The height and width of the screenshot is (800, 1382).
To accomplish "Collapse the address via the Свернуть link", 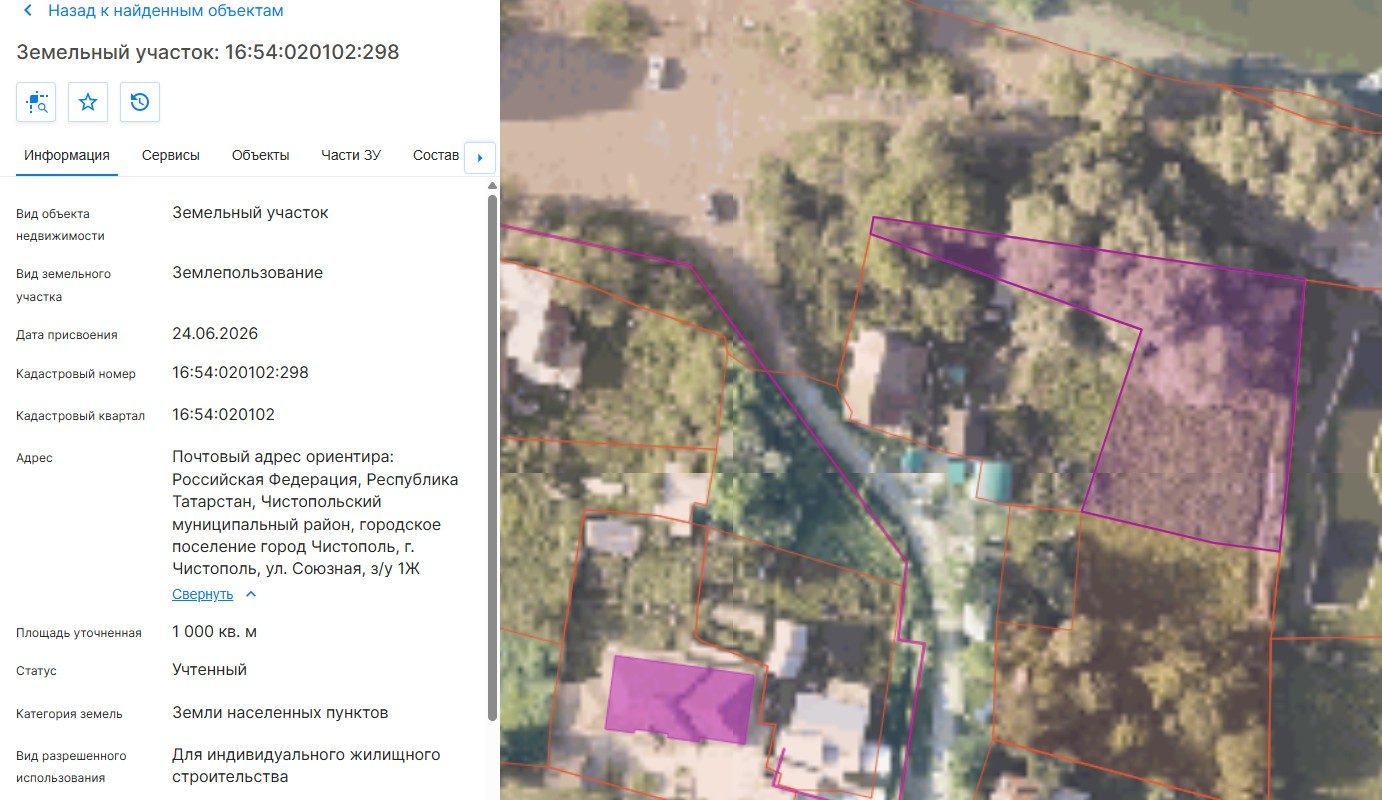I will coord(202,594).
